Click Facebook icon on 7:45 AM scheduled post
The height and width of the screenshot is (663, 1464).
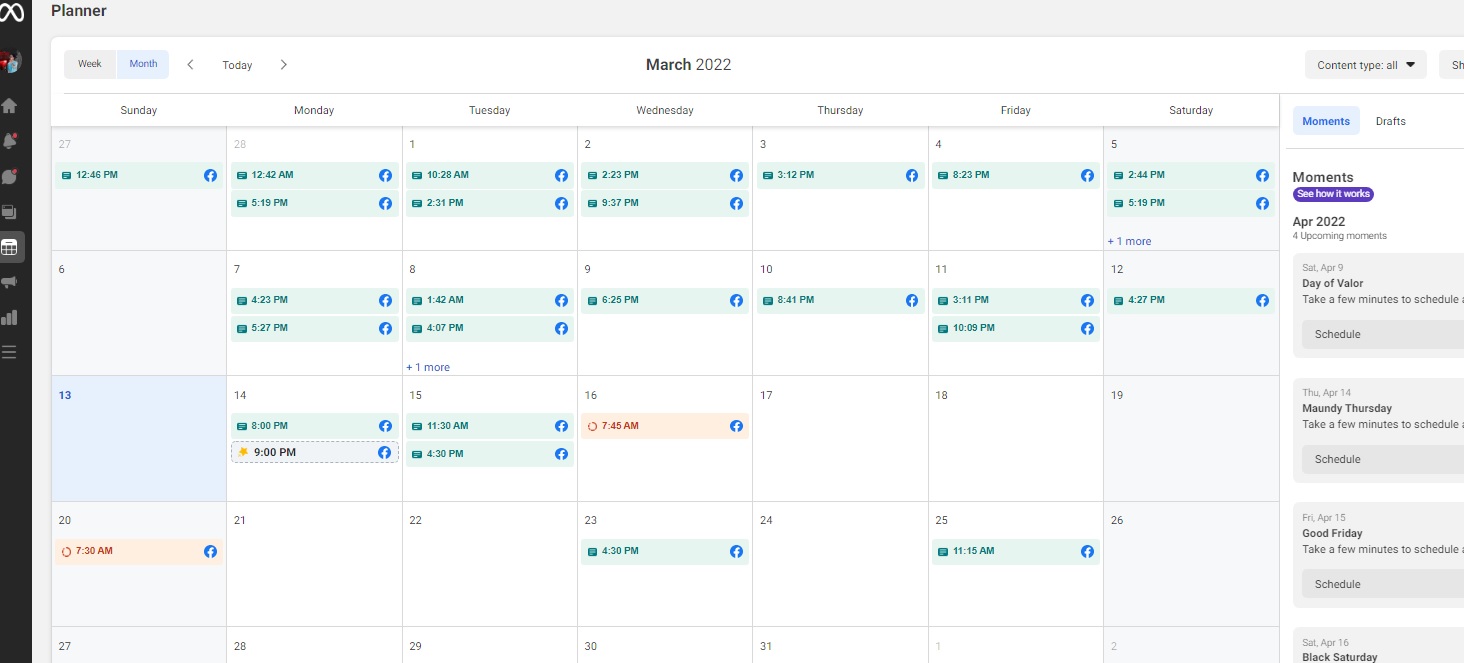coord(736,426)
